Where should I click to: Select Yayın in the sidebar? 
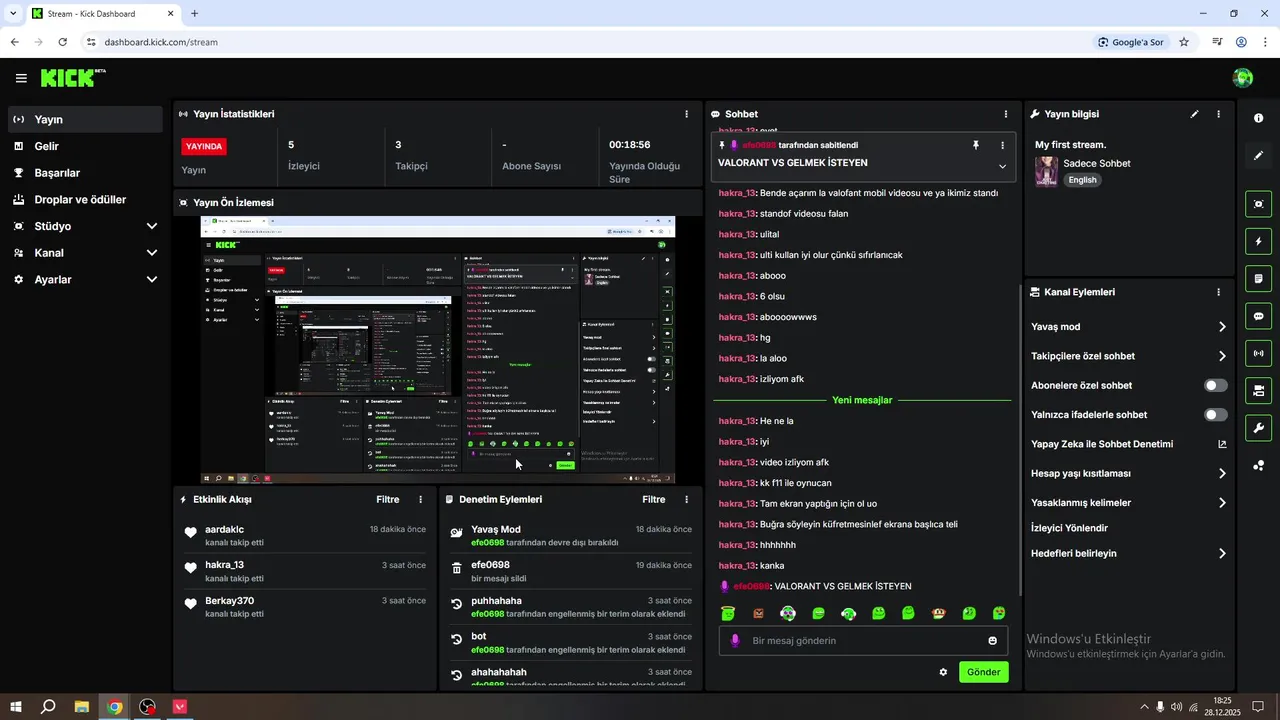85,119
